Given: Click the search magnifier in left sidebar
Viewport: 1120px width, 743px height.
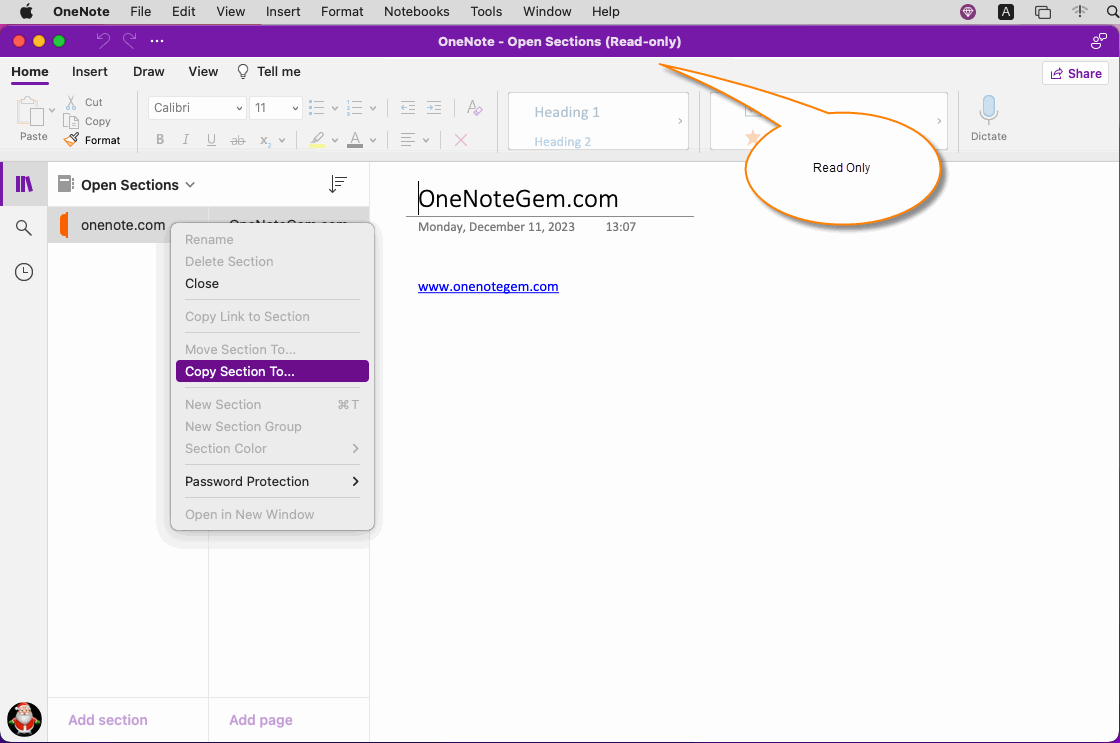Looking at the screenshot, I should pos(24,228).
